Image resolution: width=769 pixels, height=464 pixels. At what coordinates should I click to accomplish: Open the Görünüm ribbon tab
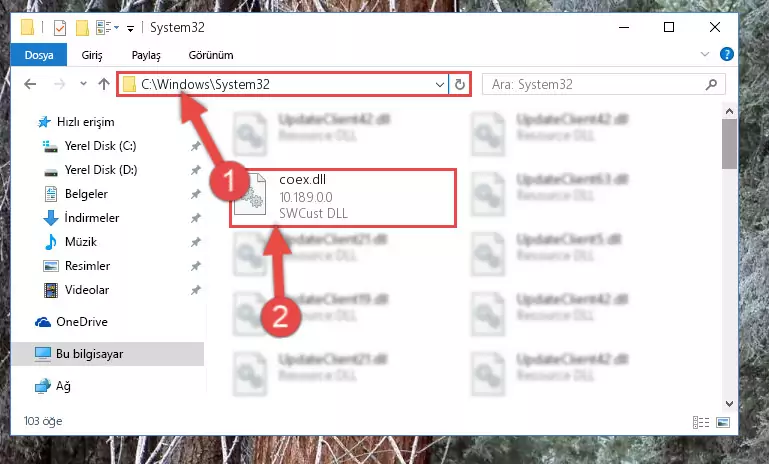click(211, 55)
